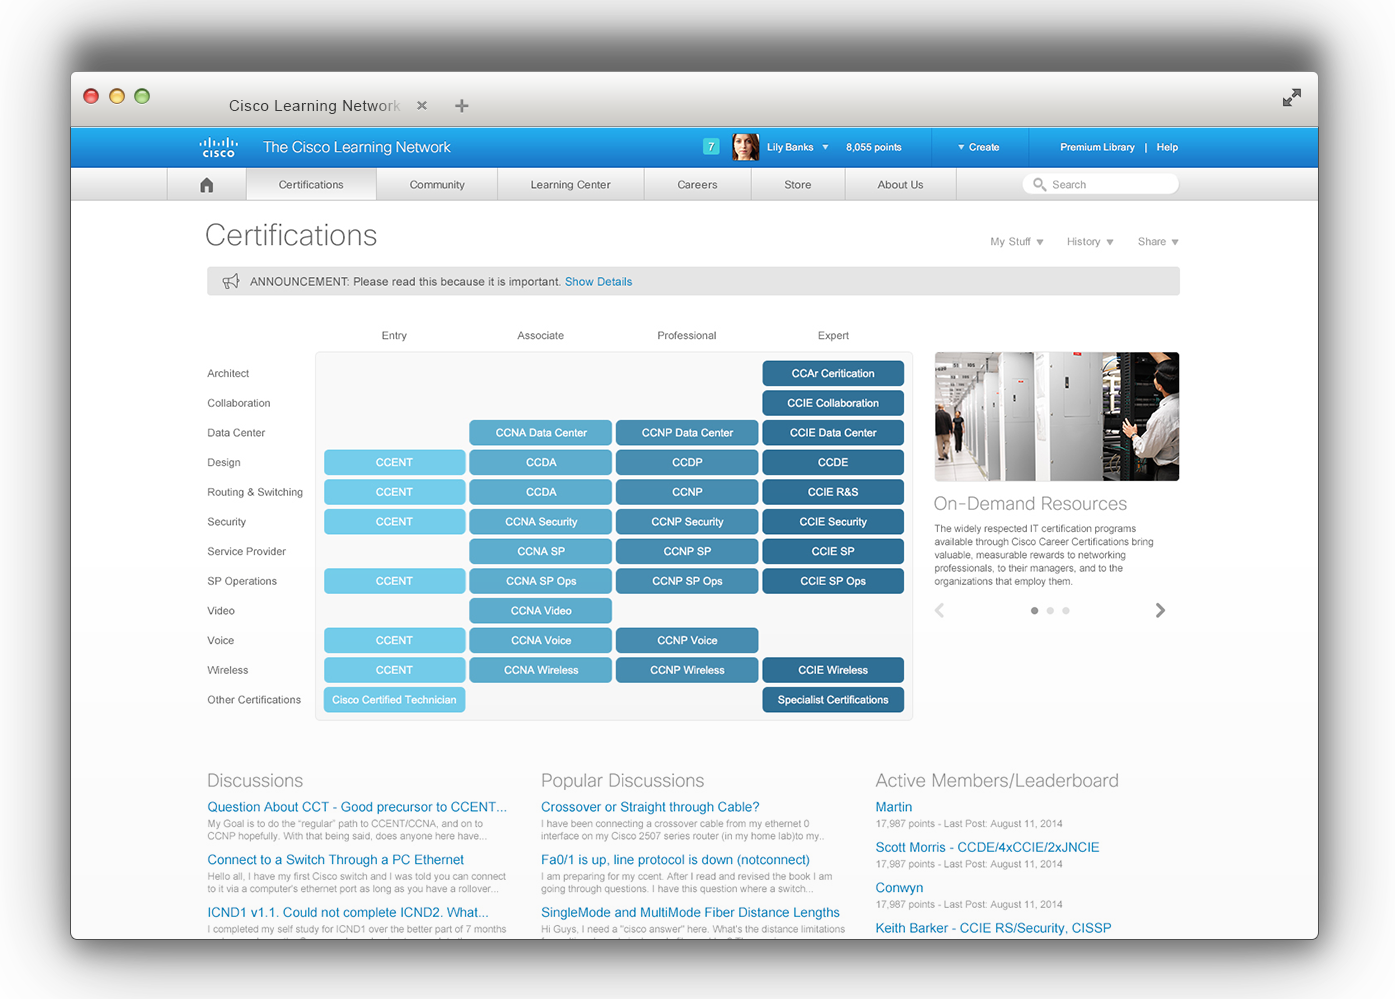Expand Share dropdown
The width and height of the screenshot is (1395, 999).
1158,242
